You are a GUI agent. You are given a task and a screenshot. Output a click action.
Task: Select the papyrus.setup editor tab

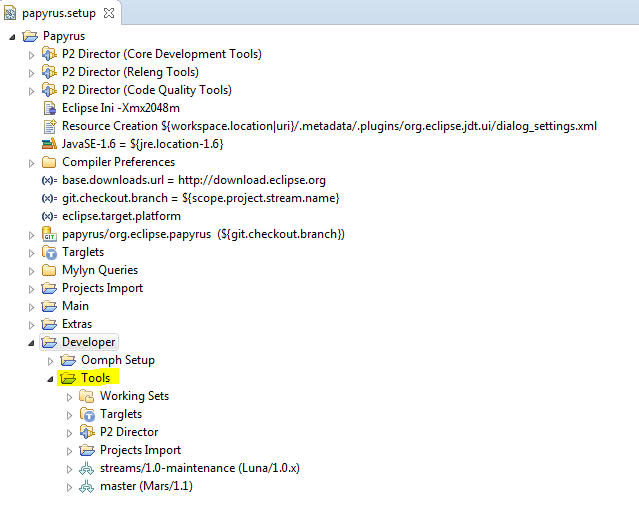tap(59, 13)
